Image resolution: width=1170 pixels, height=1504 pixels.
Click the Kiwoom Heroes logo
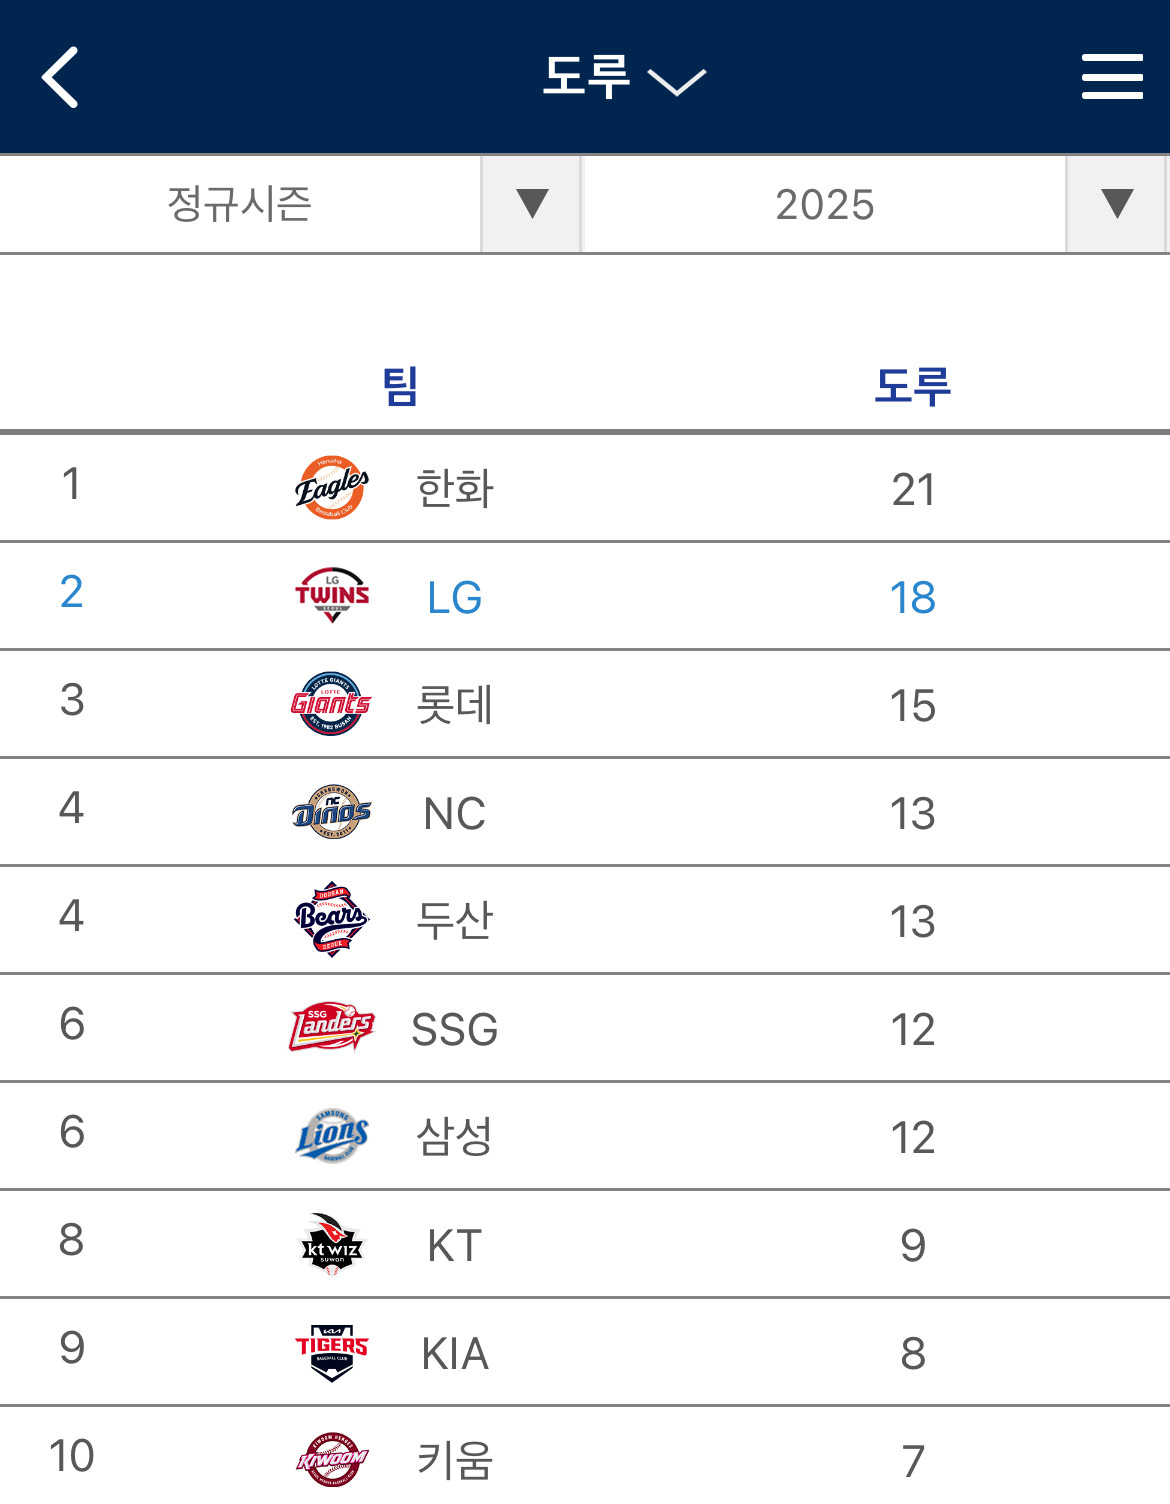click(x=332, y=1460)
